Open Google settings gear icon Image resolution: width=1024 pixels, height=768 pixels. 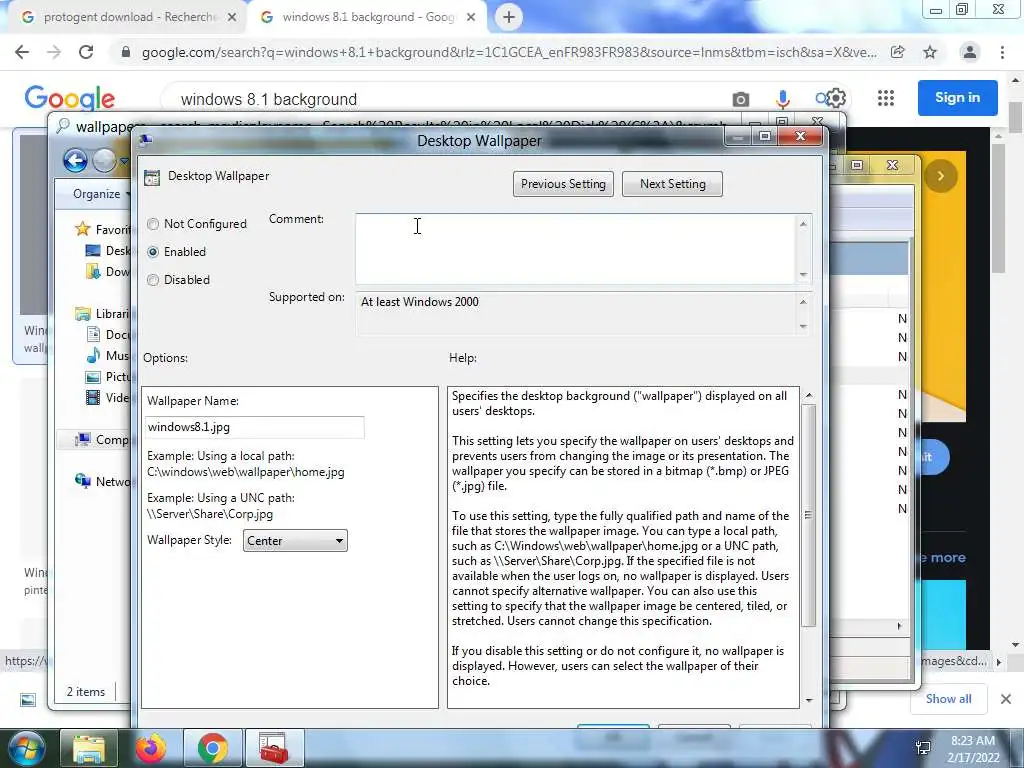[x=835, y=98]
